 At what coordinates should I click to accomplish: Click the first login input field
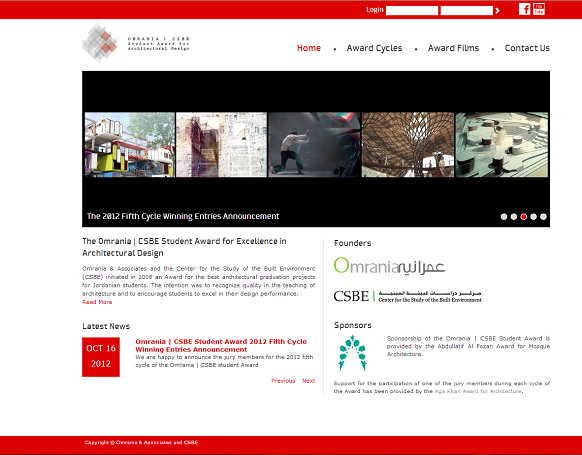[412, 11]
